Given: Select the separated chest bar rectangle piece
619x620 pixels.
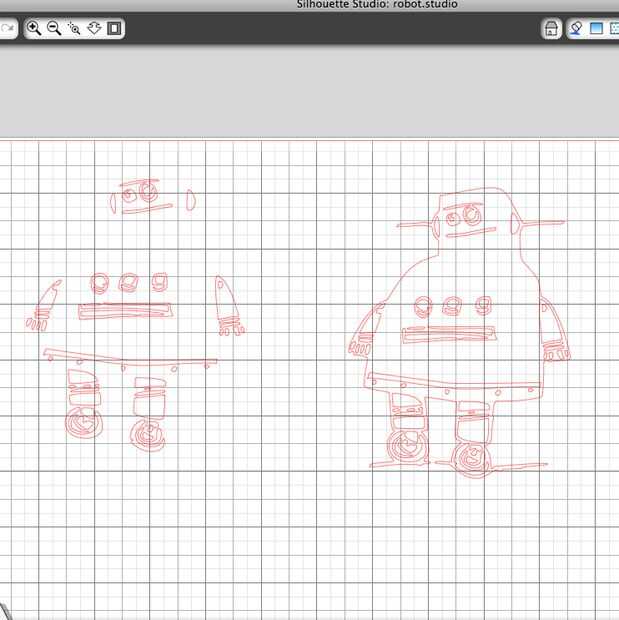Looking at the screenshot, I should click(x=125, y=311).
